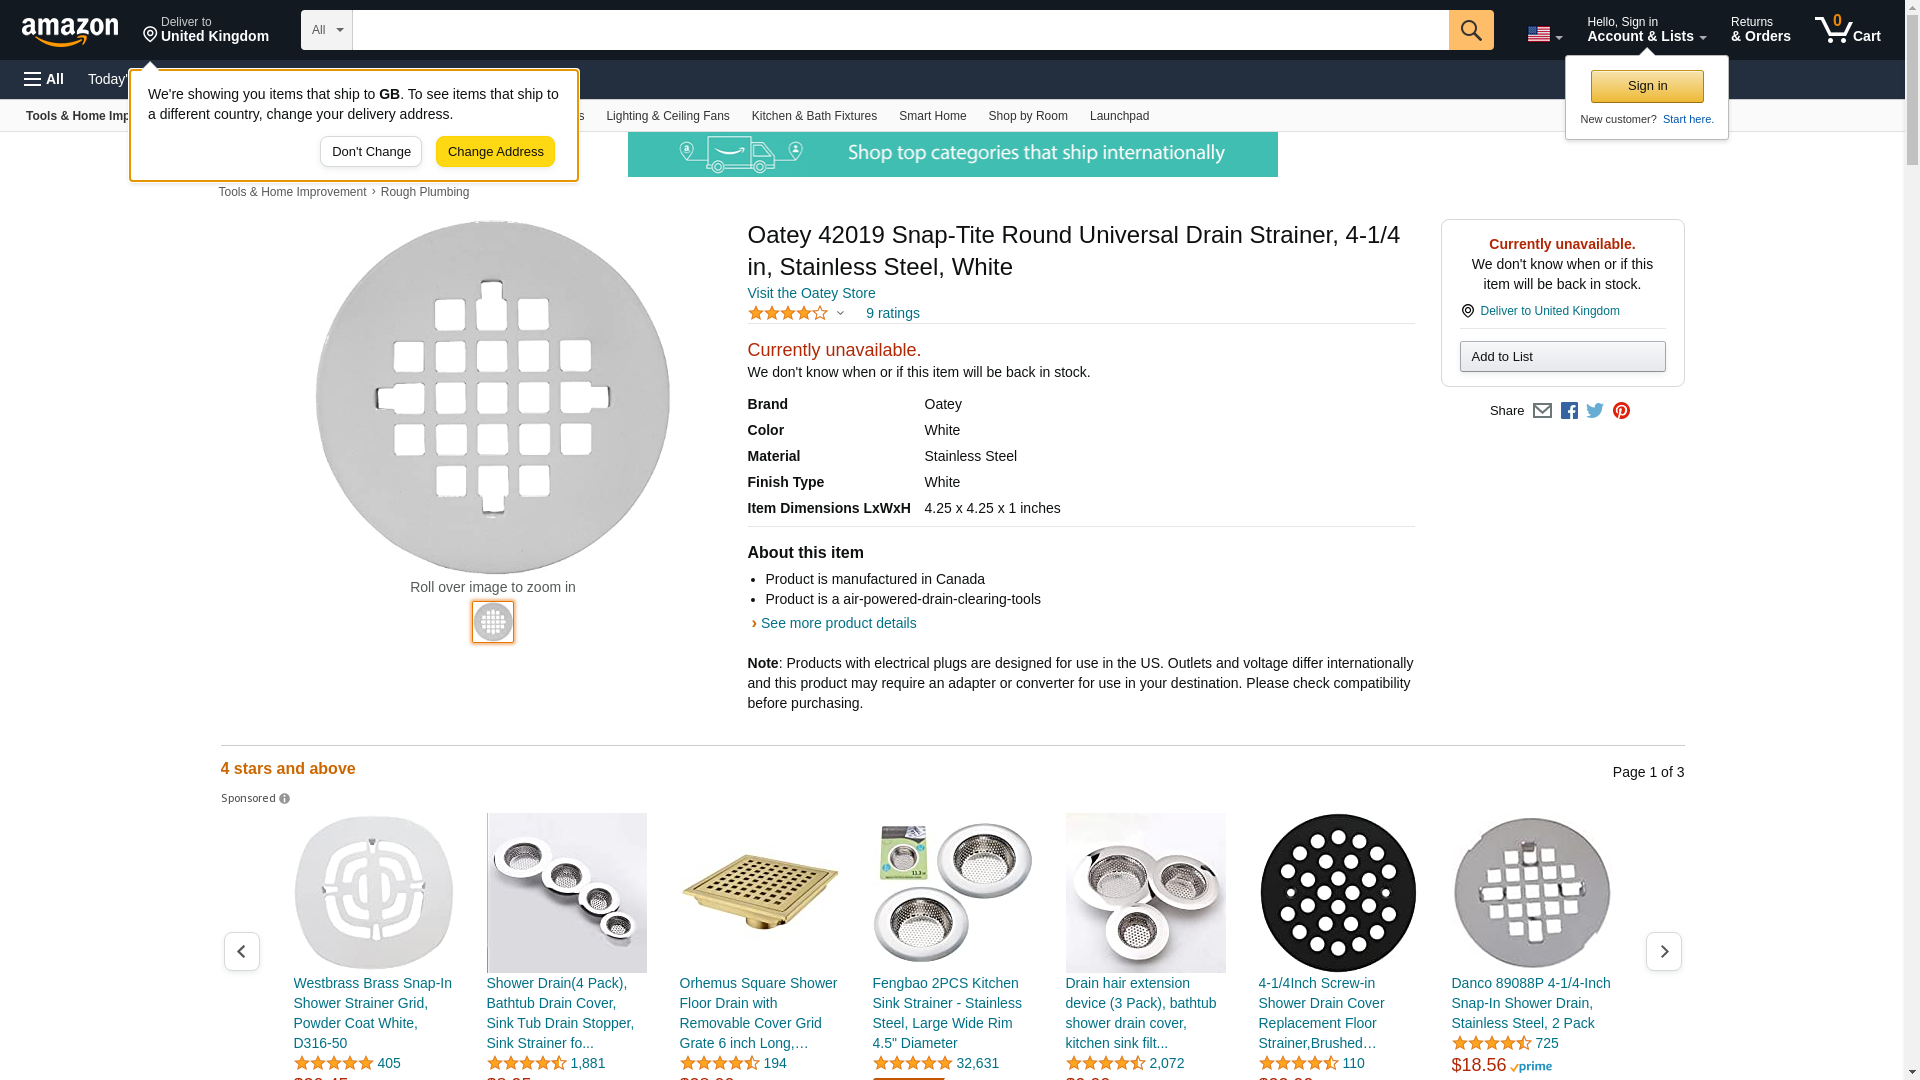Open Lighting & Ceiling Fans menu
The height and width of the screenshot is (1080, 1920).
click(x=667, y=116)
